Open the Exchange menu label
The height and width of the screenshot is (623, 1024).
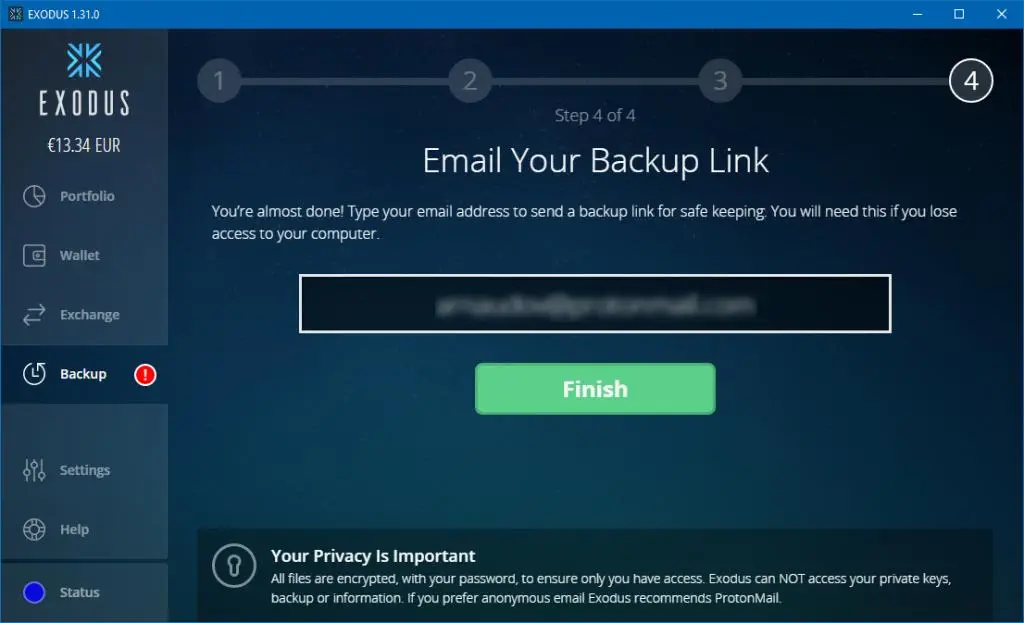click(x=89, y=315)
